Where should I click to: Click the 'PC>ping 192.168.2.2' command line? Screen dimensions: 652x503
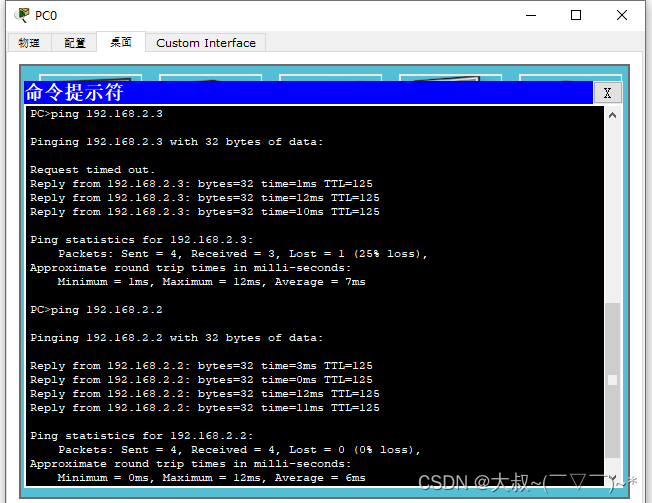pyautogui.click(x=96, y=310)
